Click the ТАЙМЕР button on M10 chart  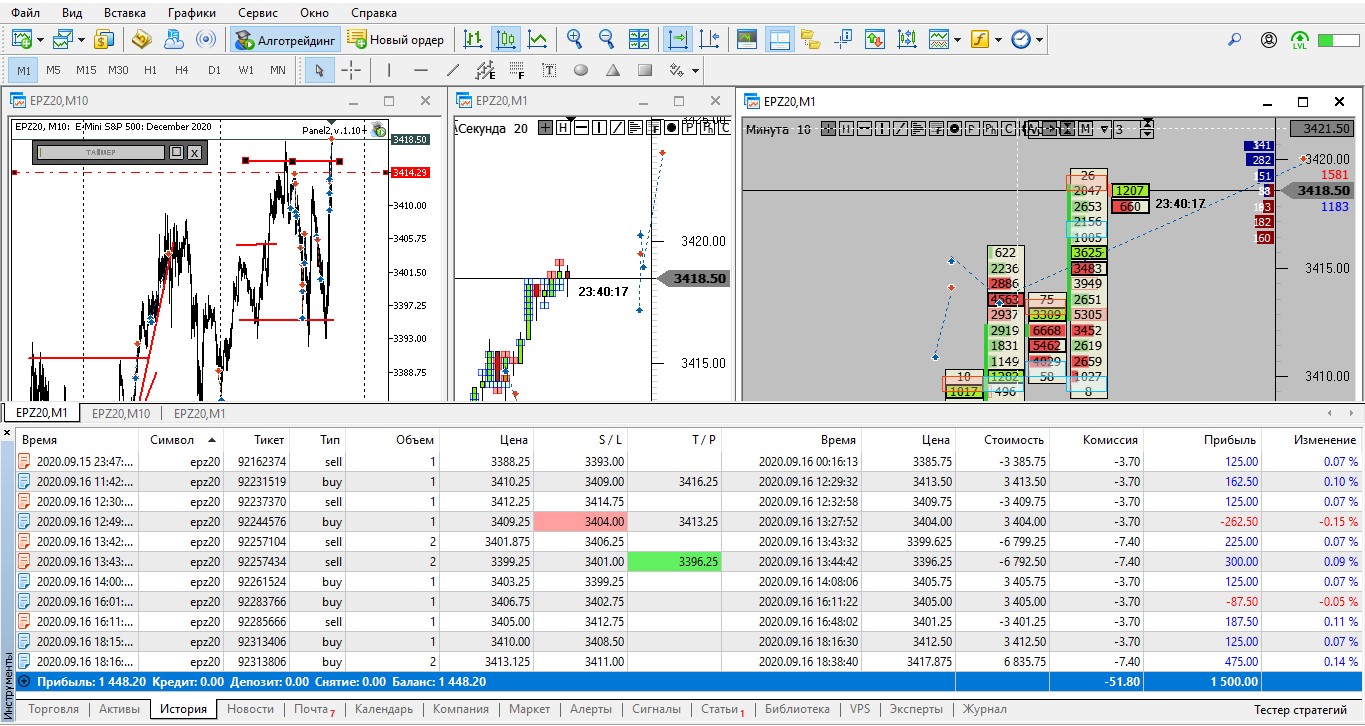point(101,152)
